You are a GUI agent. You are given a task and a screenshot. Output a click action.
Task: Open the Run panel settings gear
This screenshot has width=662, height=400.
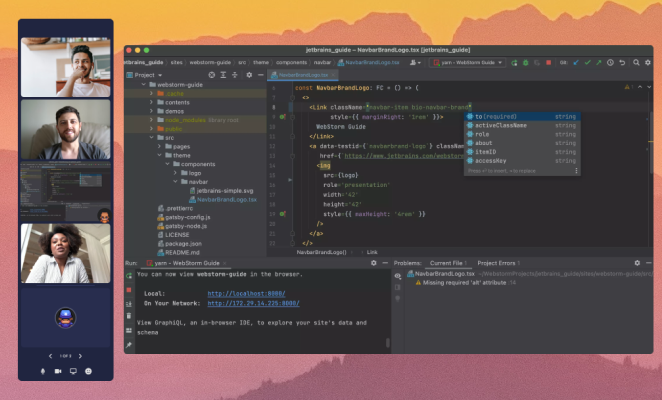point(375,262)
